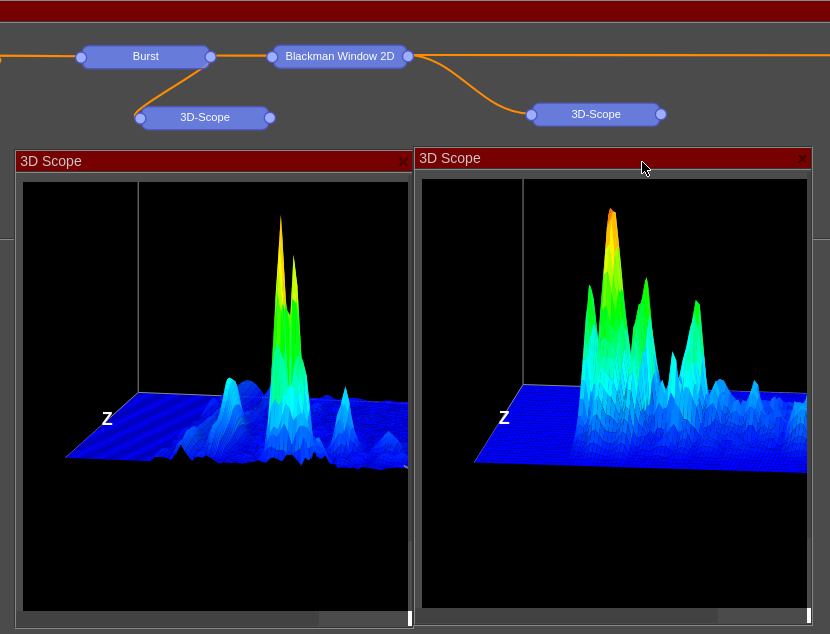Click Blackman Window 2D output port
830x634 pixels.
click(x=407, y=57)
